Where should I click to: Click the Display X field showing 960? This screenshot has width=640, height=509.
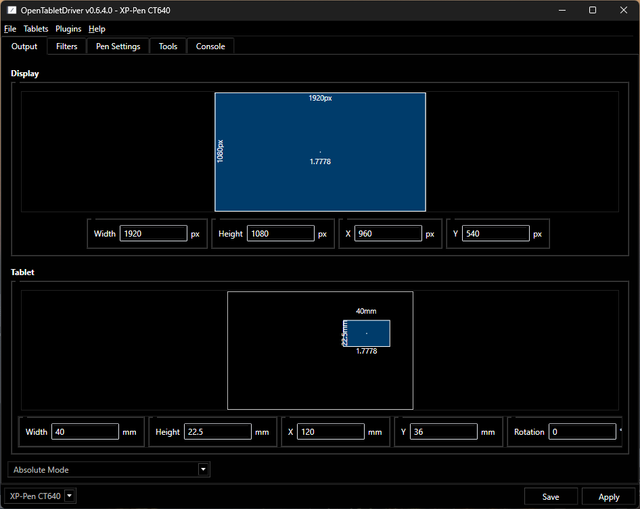pyautogui.click(x=388, y=233)
